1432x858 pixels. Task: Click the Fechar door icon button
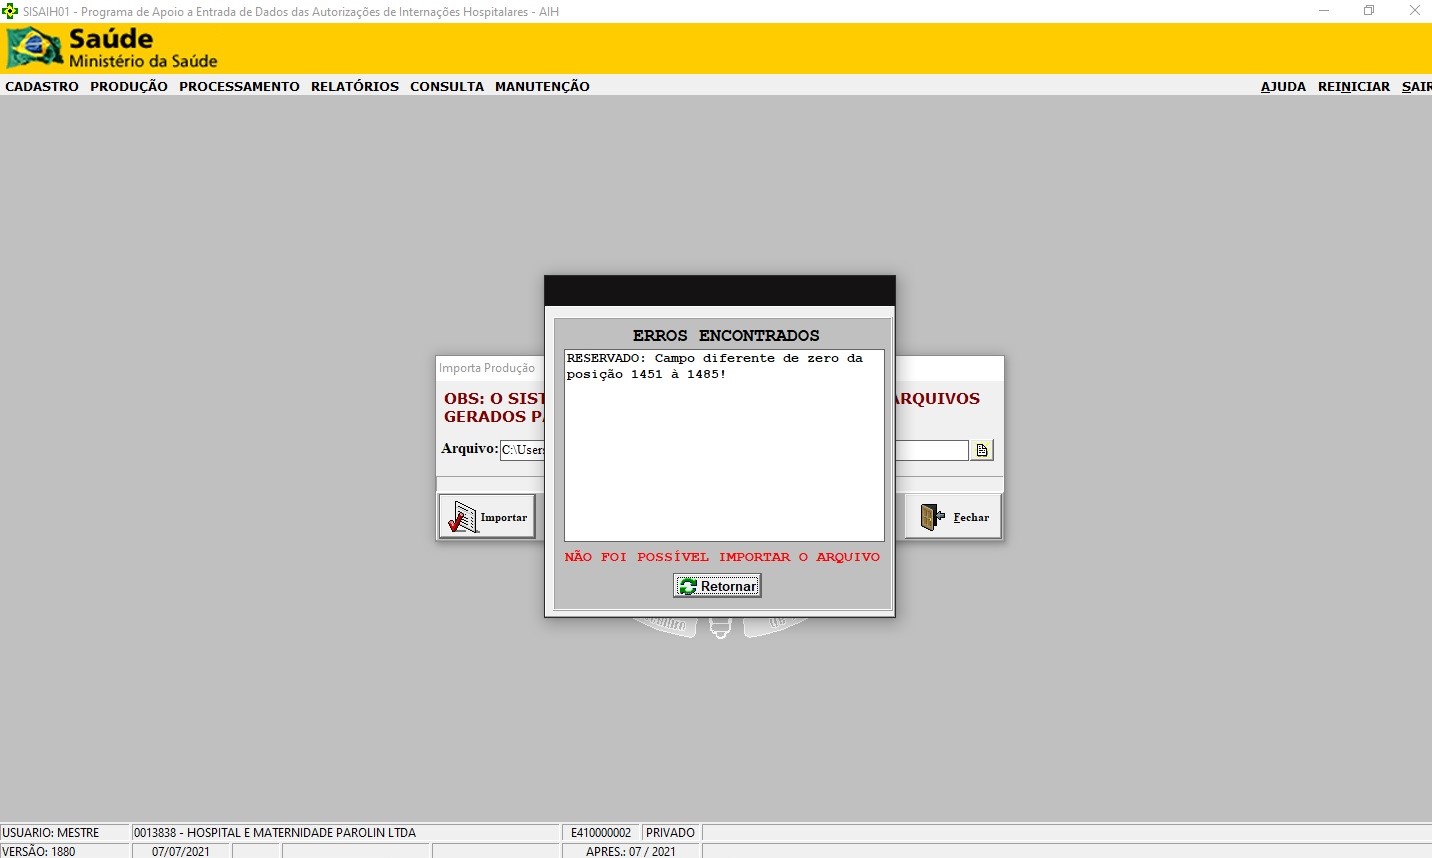point(953,517)
